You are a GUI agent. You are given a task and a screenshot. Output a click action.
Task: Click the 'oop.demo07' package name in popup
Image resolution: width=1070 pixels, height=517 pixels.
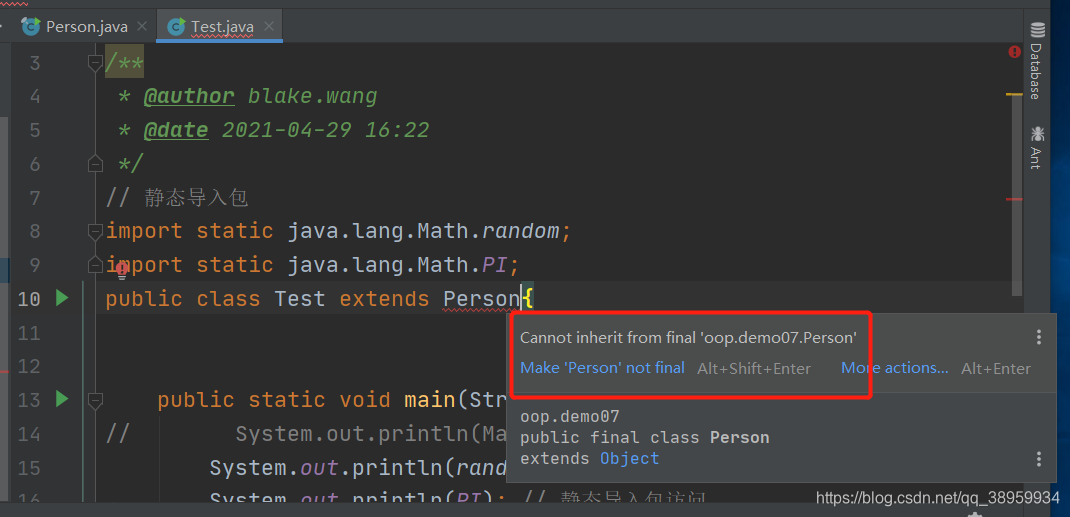click(x=570, y=417)
